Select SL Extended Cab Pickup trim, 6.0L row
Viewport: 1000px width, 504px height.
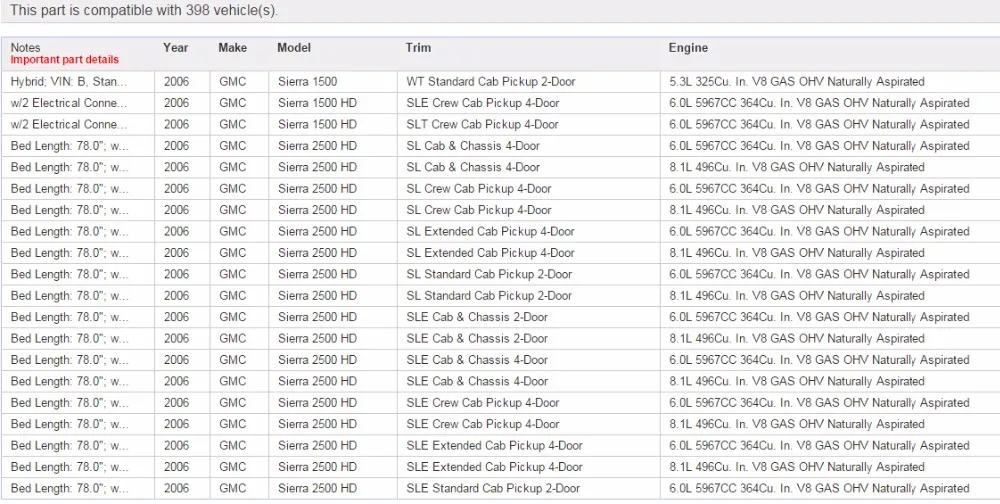click(x=490, y=232)
